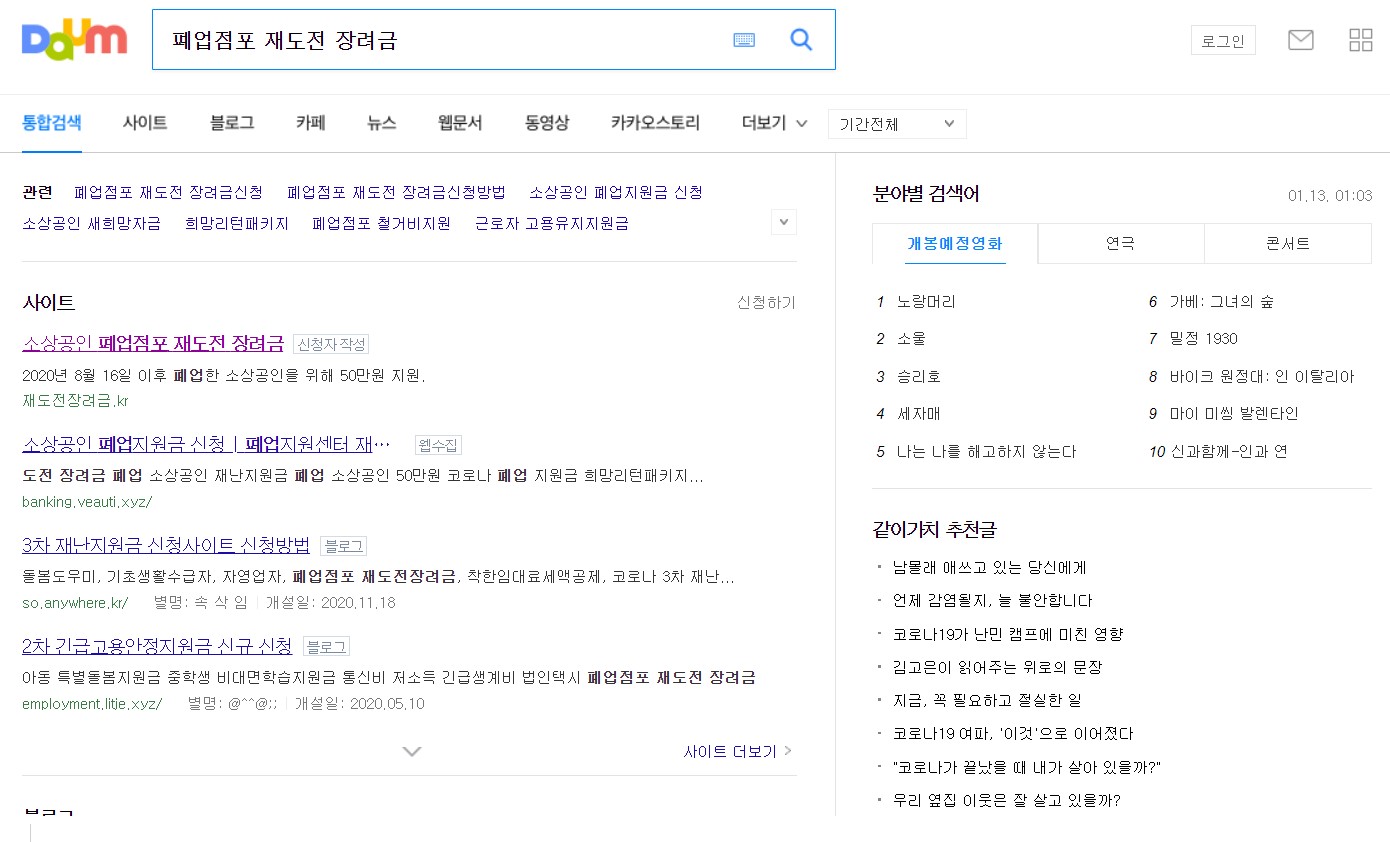Switch to the 카카오스토리 tab
The width and height of the screenshot is (1390, 842).
click(x=655, y=123)
